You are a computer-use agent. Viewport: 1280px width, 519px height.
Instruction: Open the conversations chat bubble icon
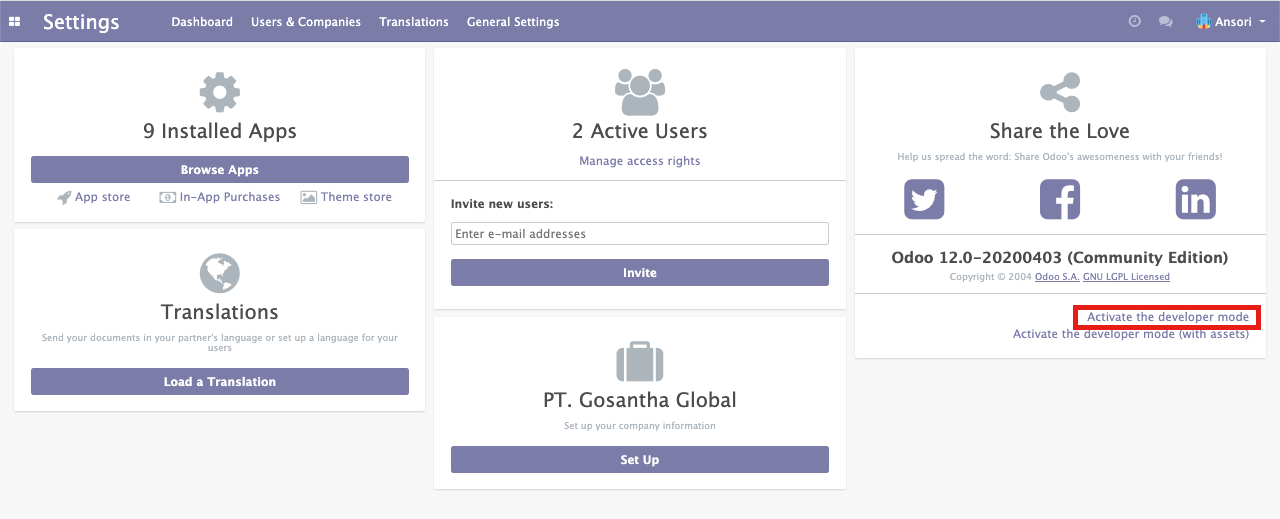(x=1165, y=21)
